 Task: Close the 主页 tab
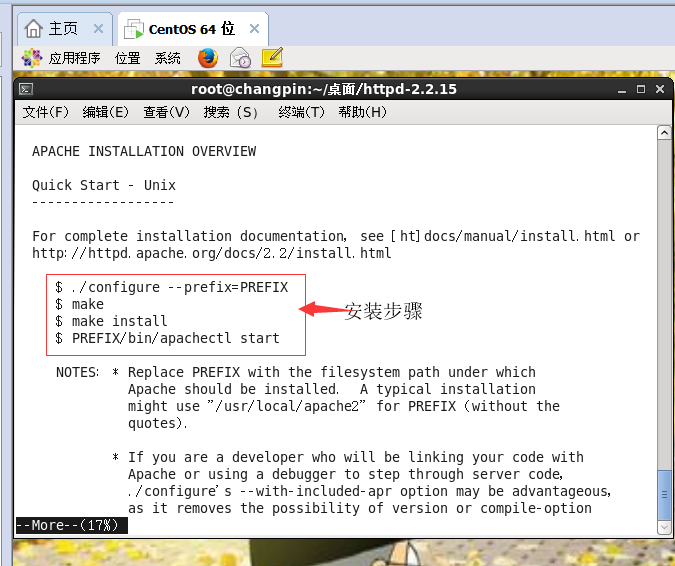click(98, 29)
